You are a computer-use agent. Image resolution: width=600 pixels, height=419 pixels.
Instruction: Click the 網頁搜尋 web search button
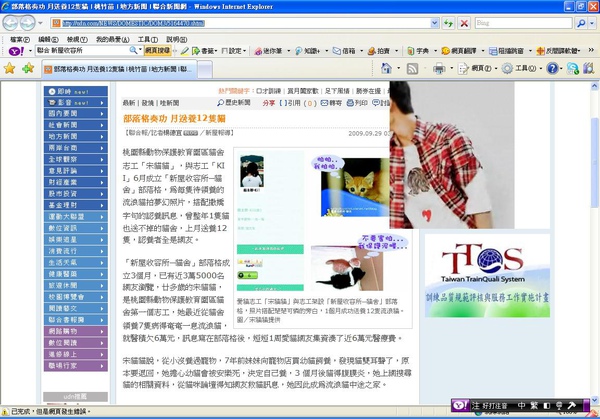157,51
